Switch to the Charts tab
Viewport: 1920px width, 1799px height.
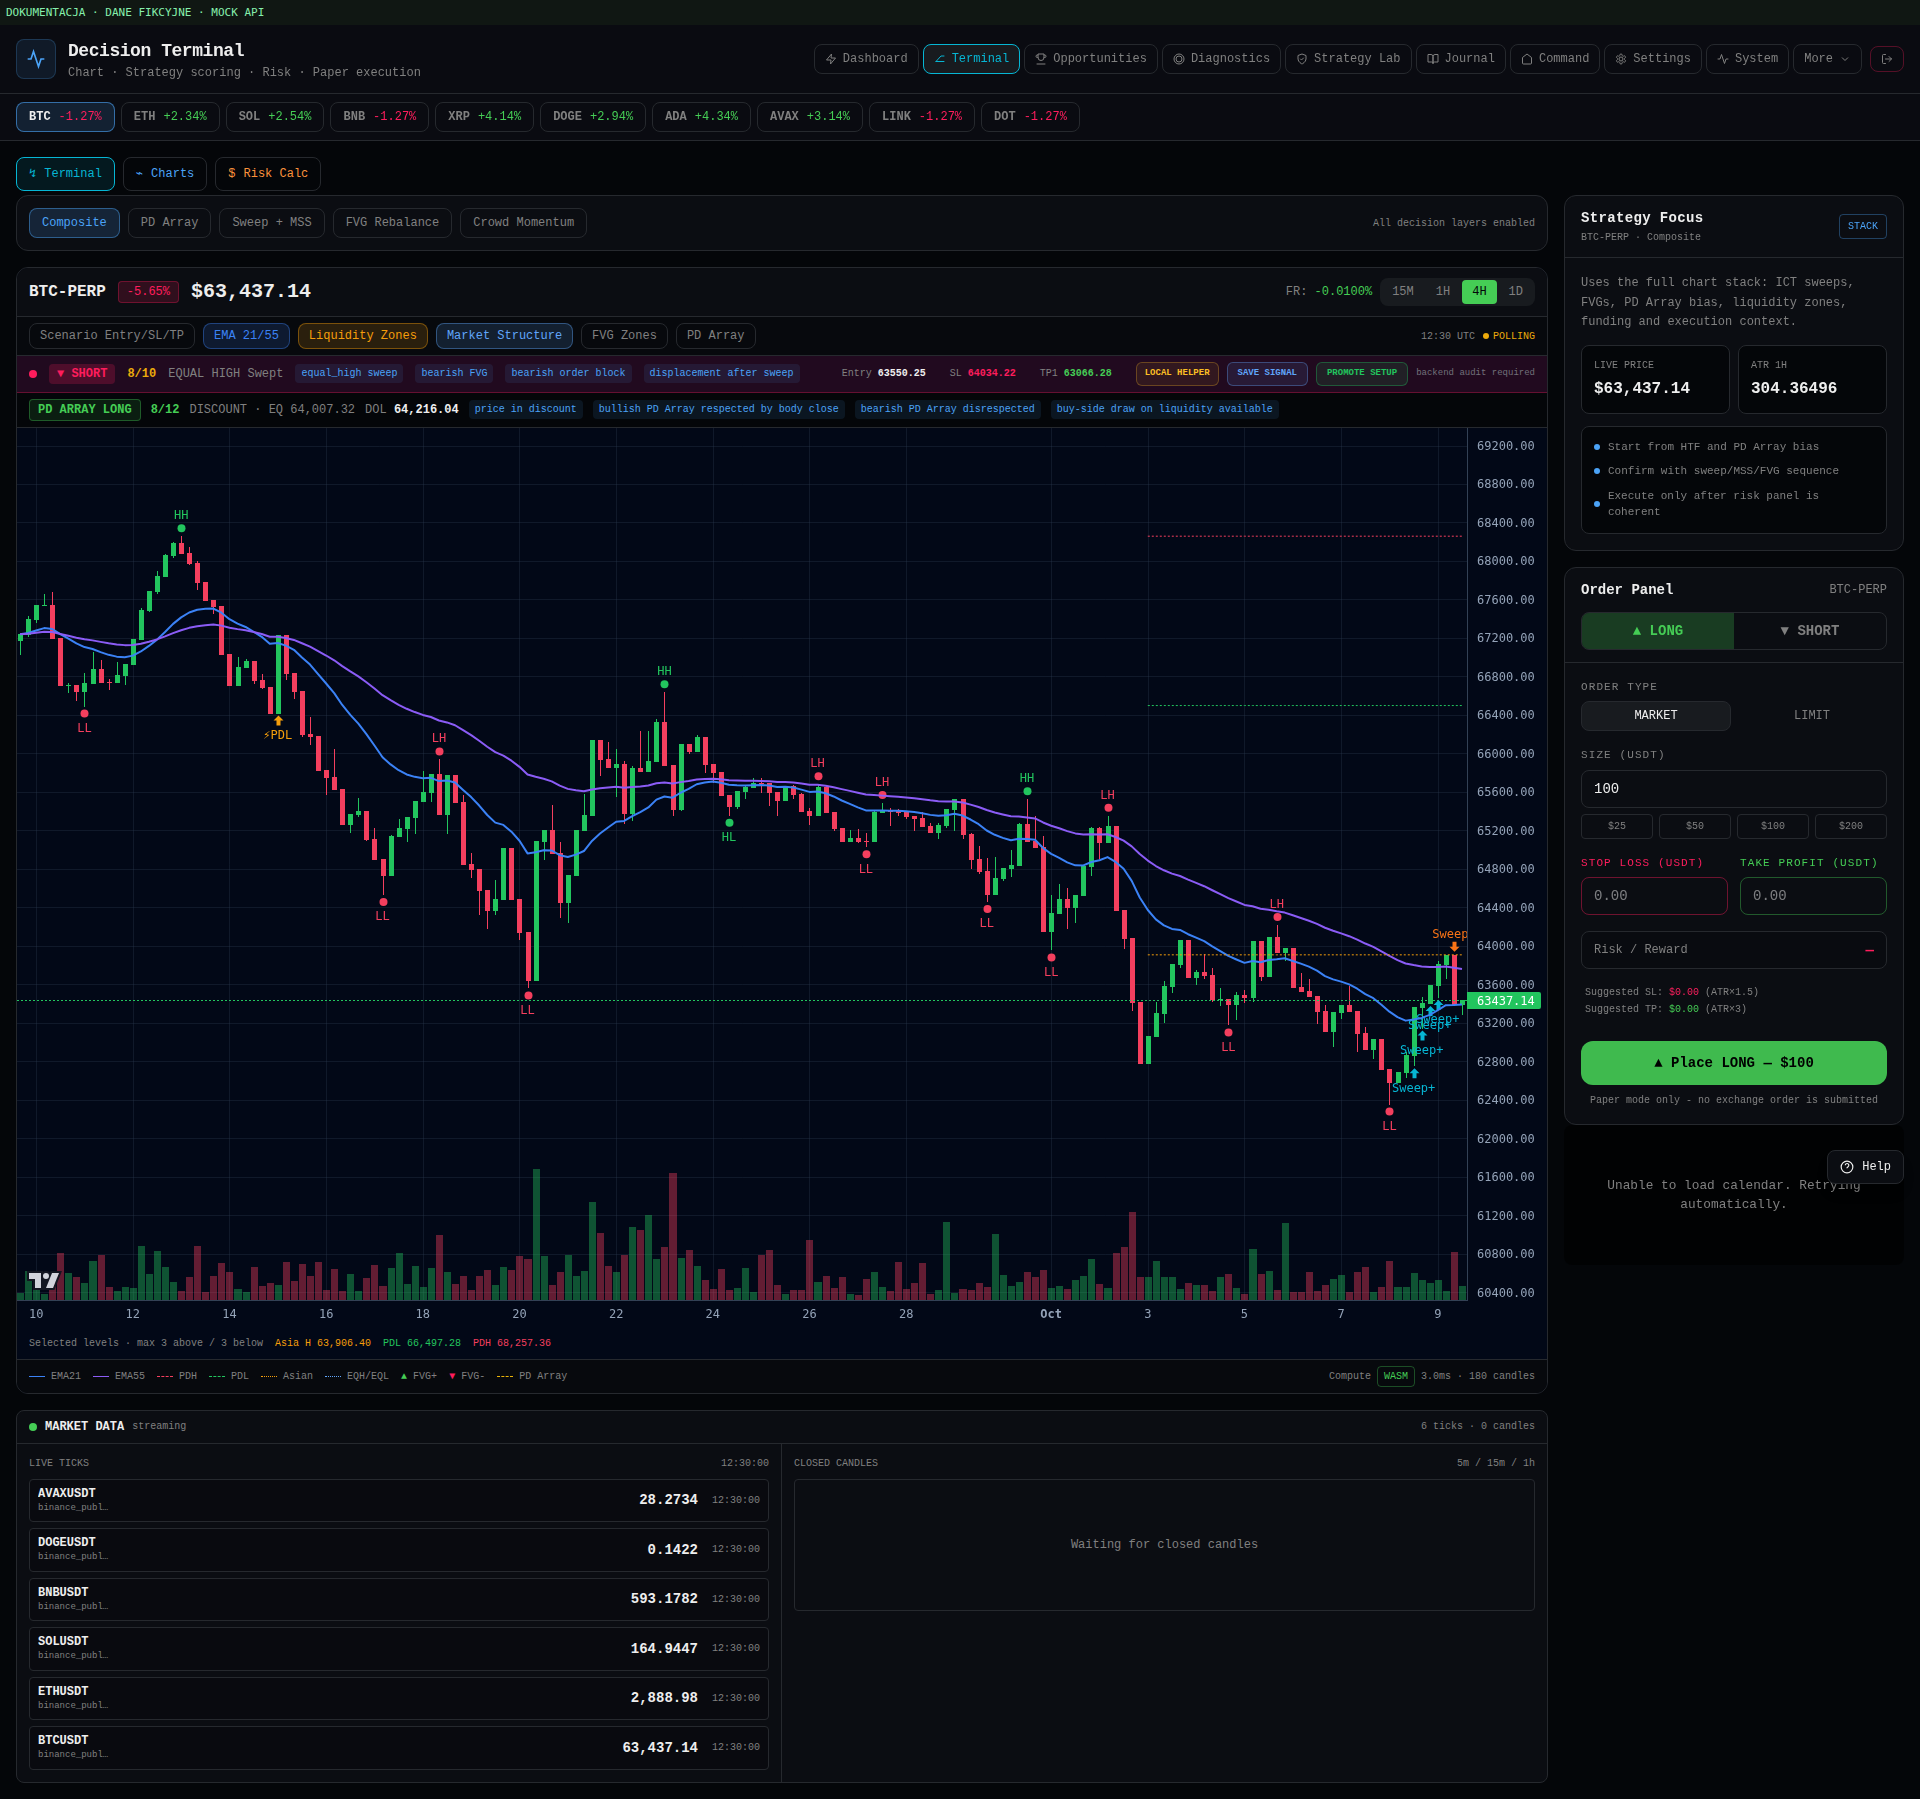tap(165, 174)
